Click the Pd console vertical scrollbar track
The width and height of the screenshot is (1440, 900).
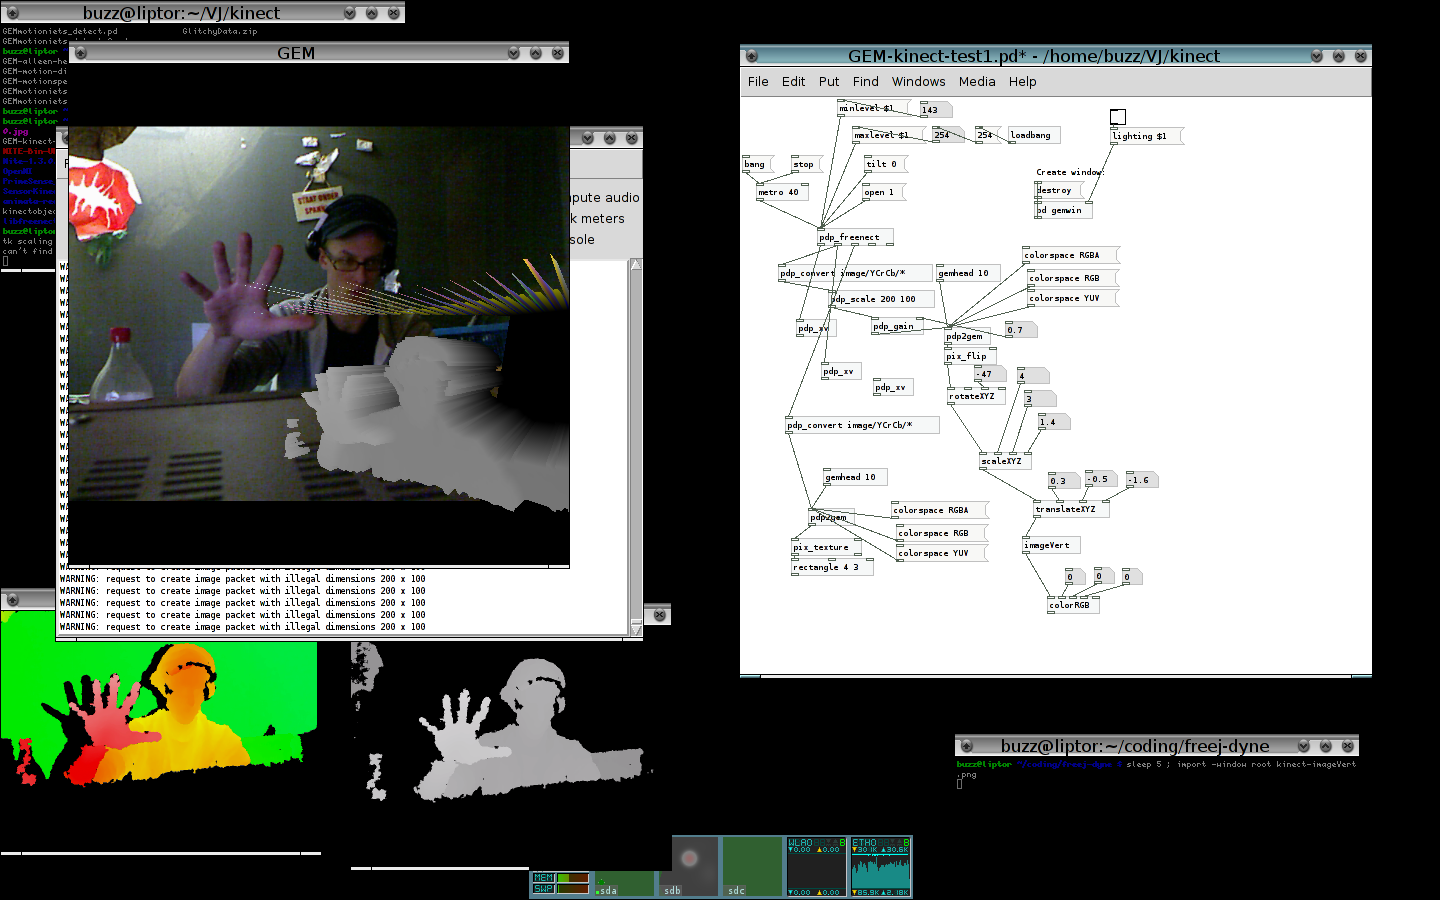click(x=636, y=444)
